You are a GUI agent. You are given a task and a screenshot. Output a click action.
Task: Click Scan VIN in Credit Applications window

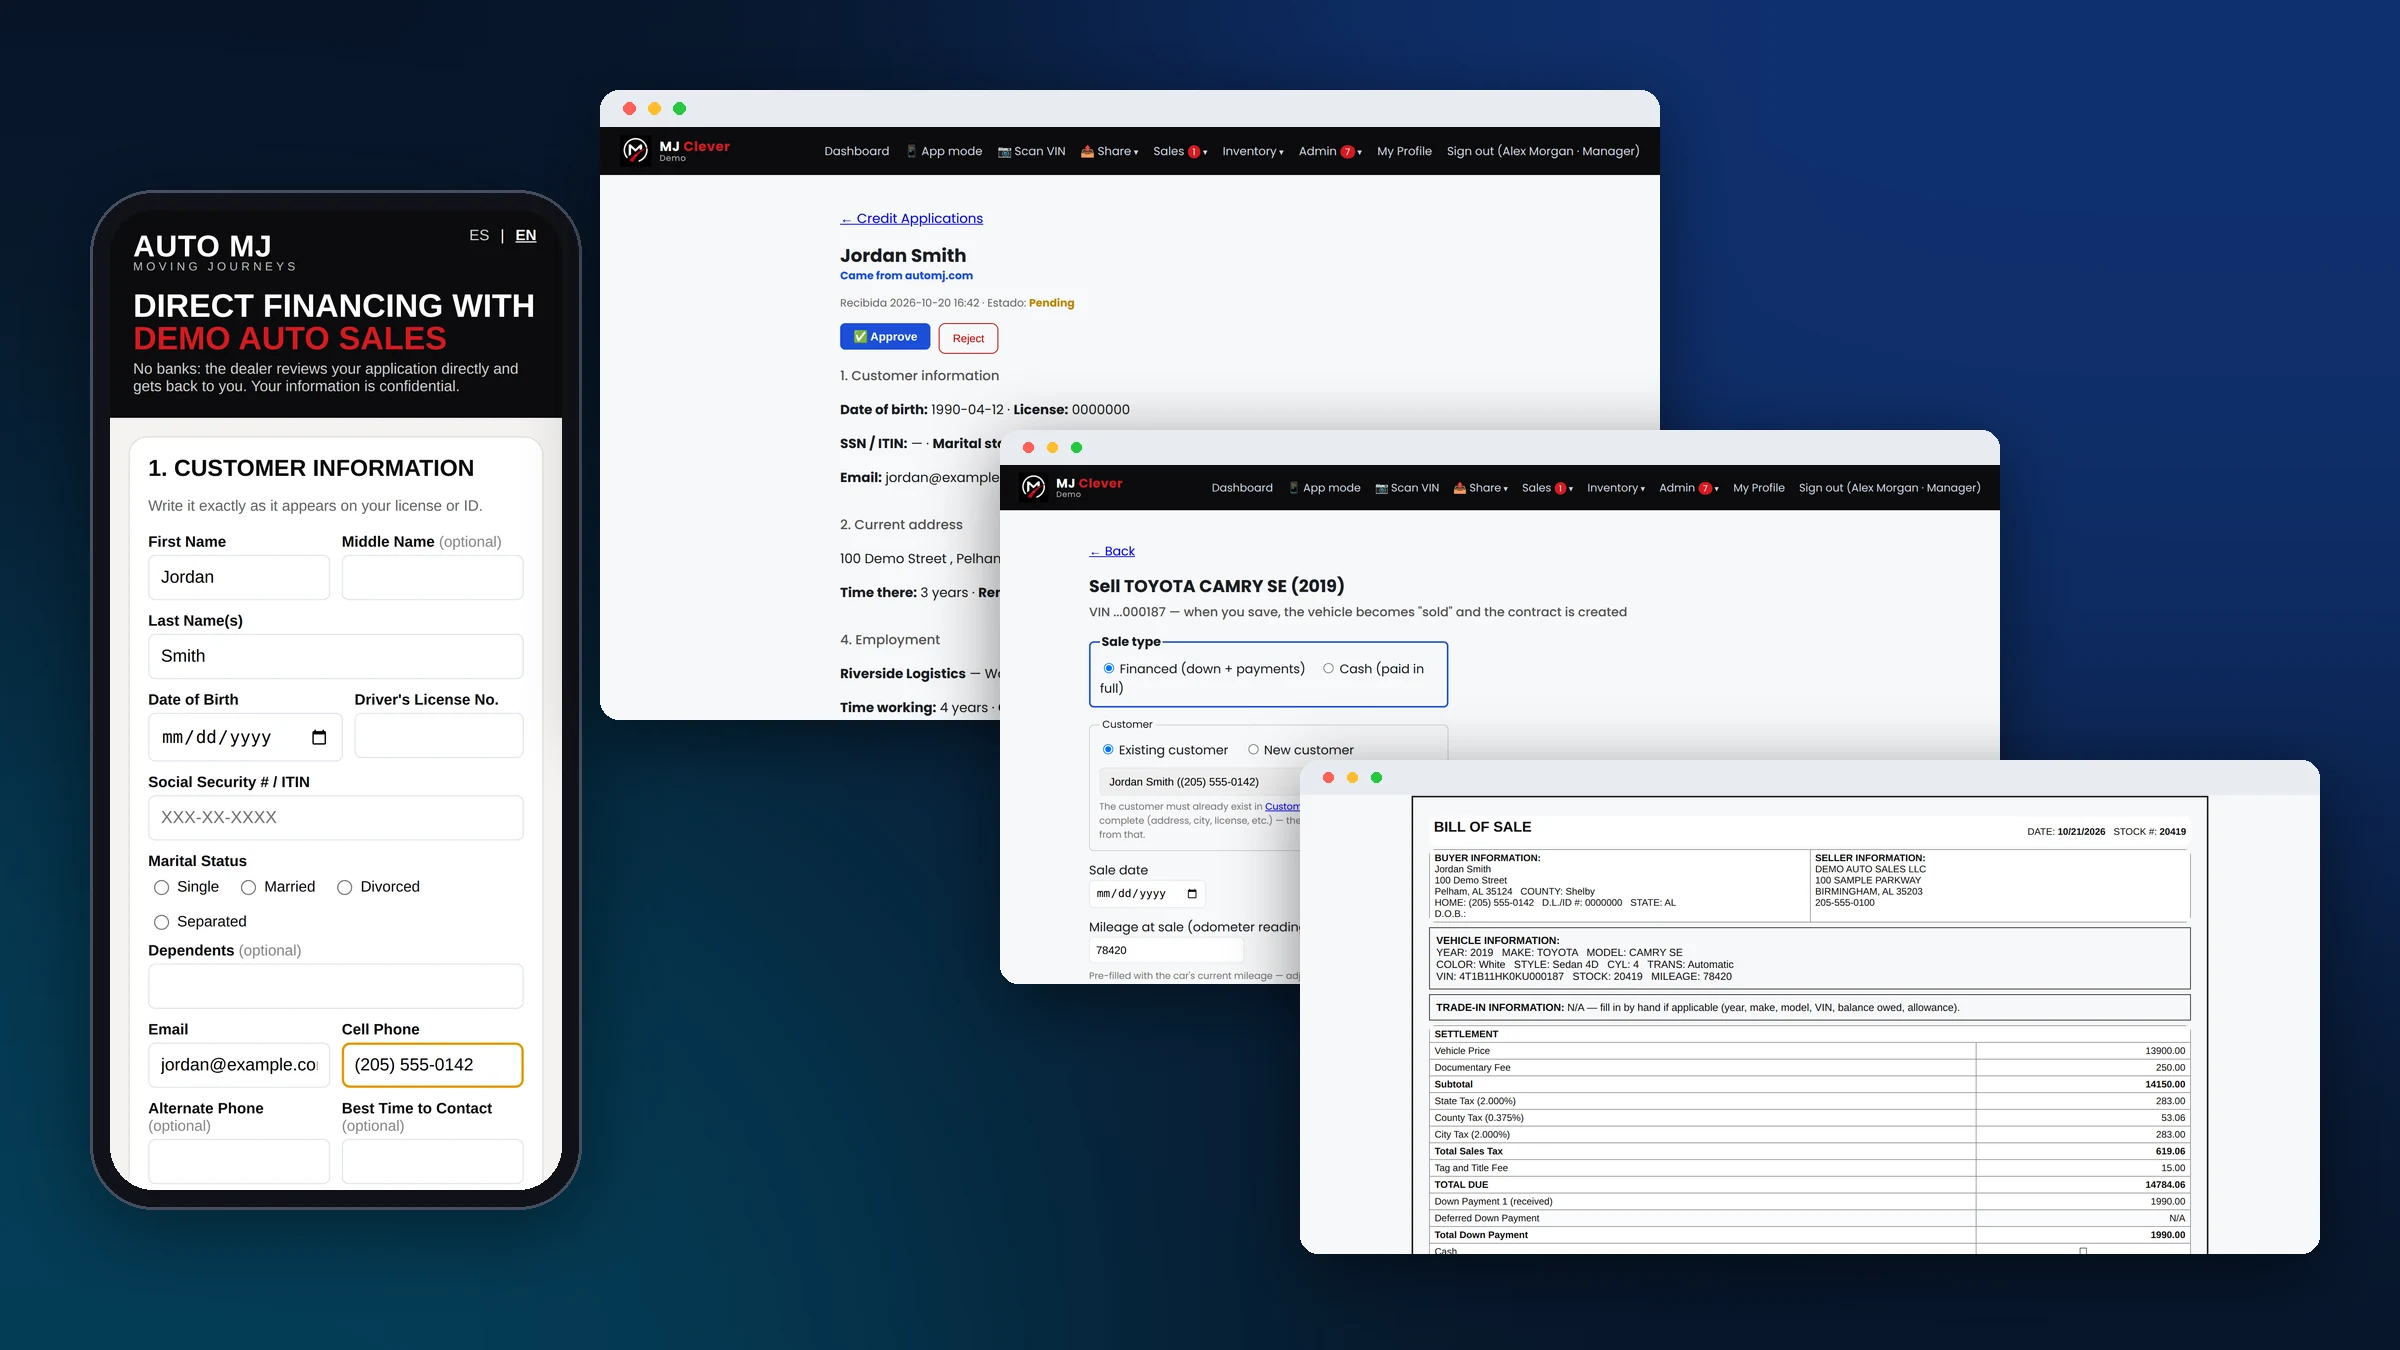(1031, 151)
